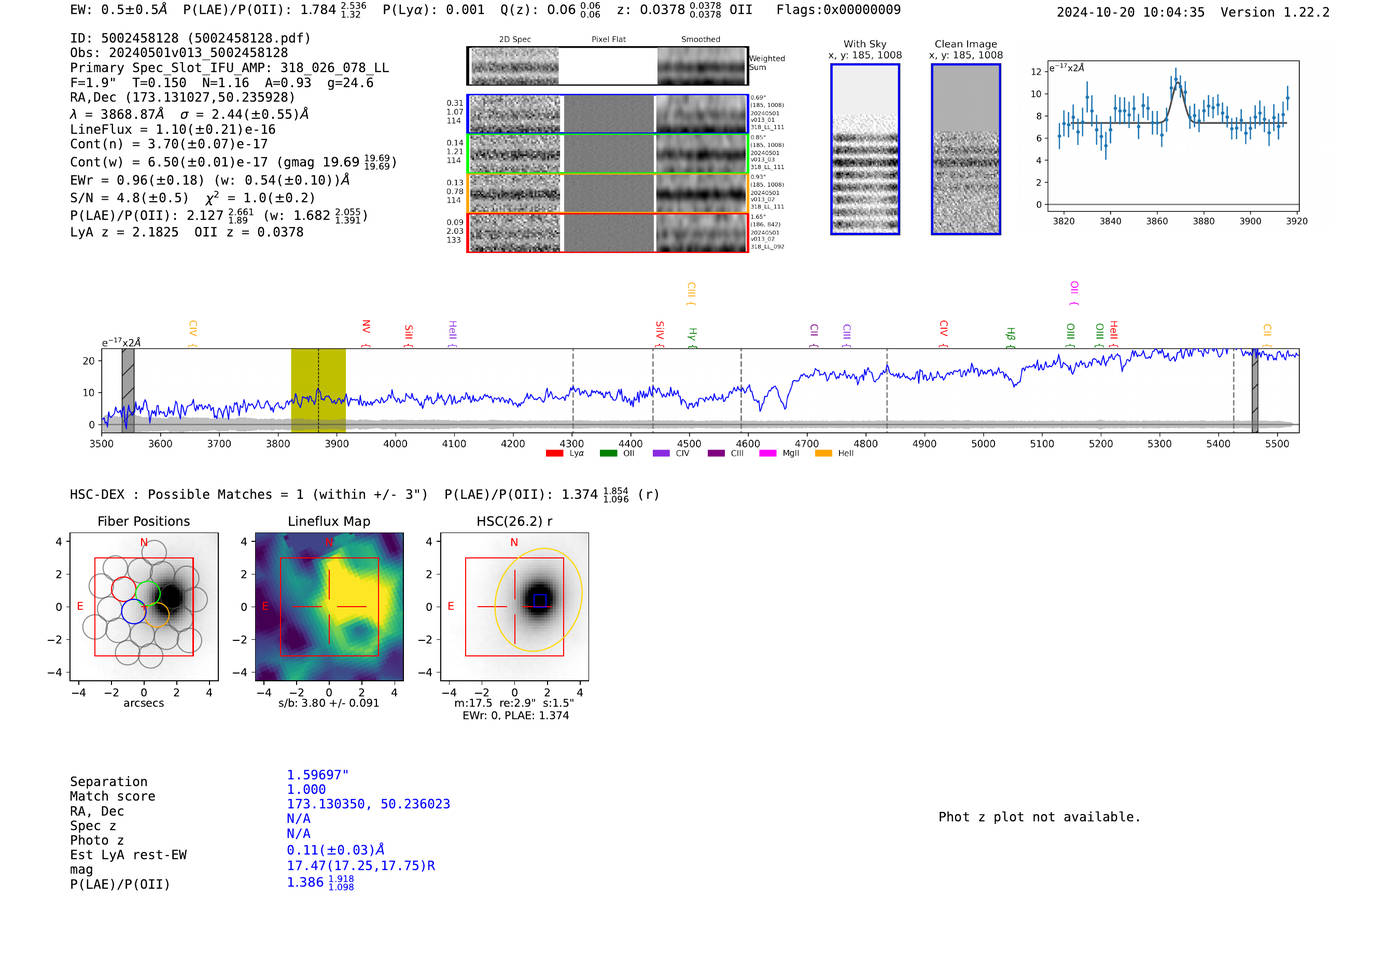The image size is (1400, 953).
Task: Open the red-bordered 2D fiber cutout row
Action: pos(607,232)
